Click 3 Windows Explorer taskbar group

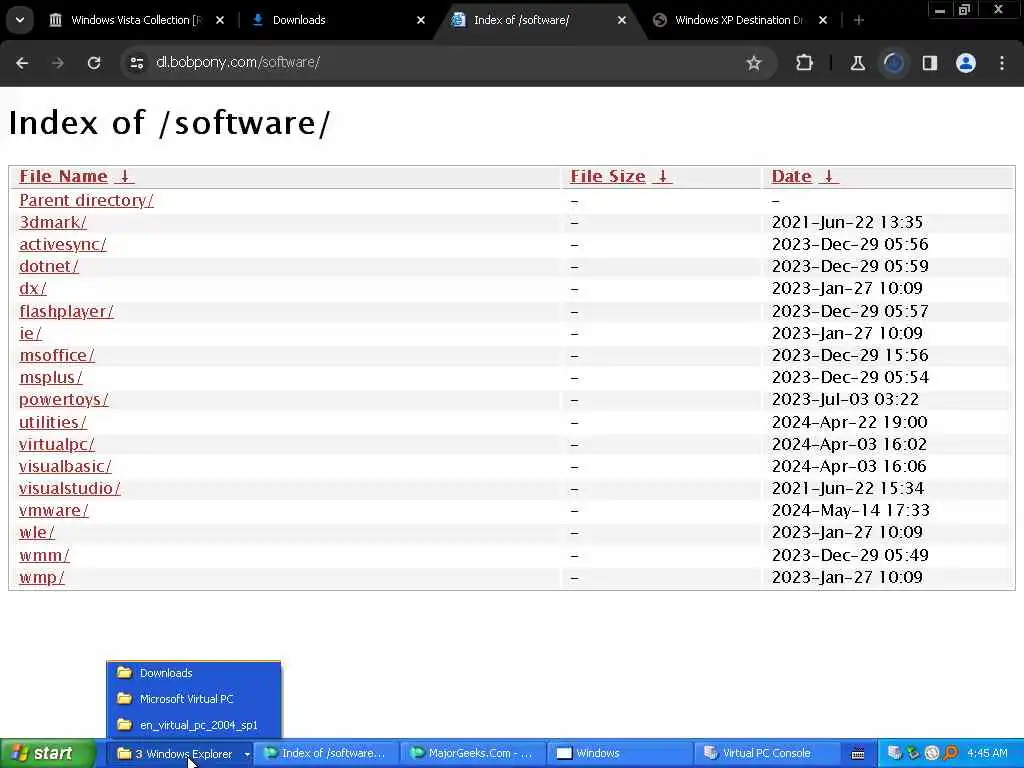tap(180, 754)
